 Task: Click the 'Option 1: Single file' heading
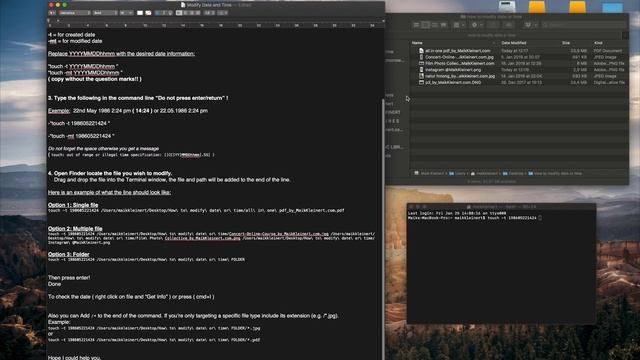coord(73,205)
